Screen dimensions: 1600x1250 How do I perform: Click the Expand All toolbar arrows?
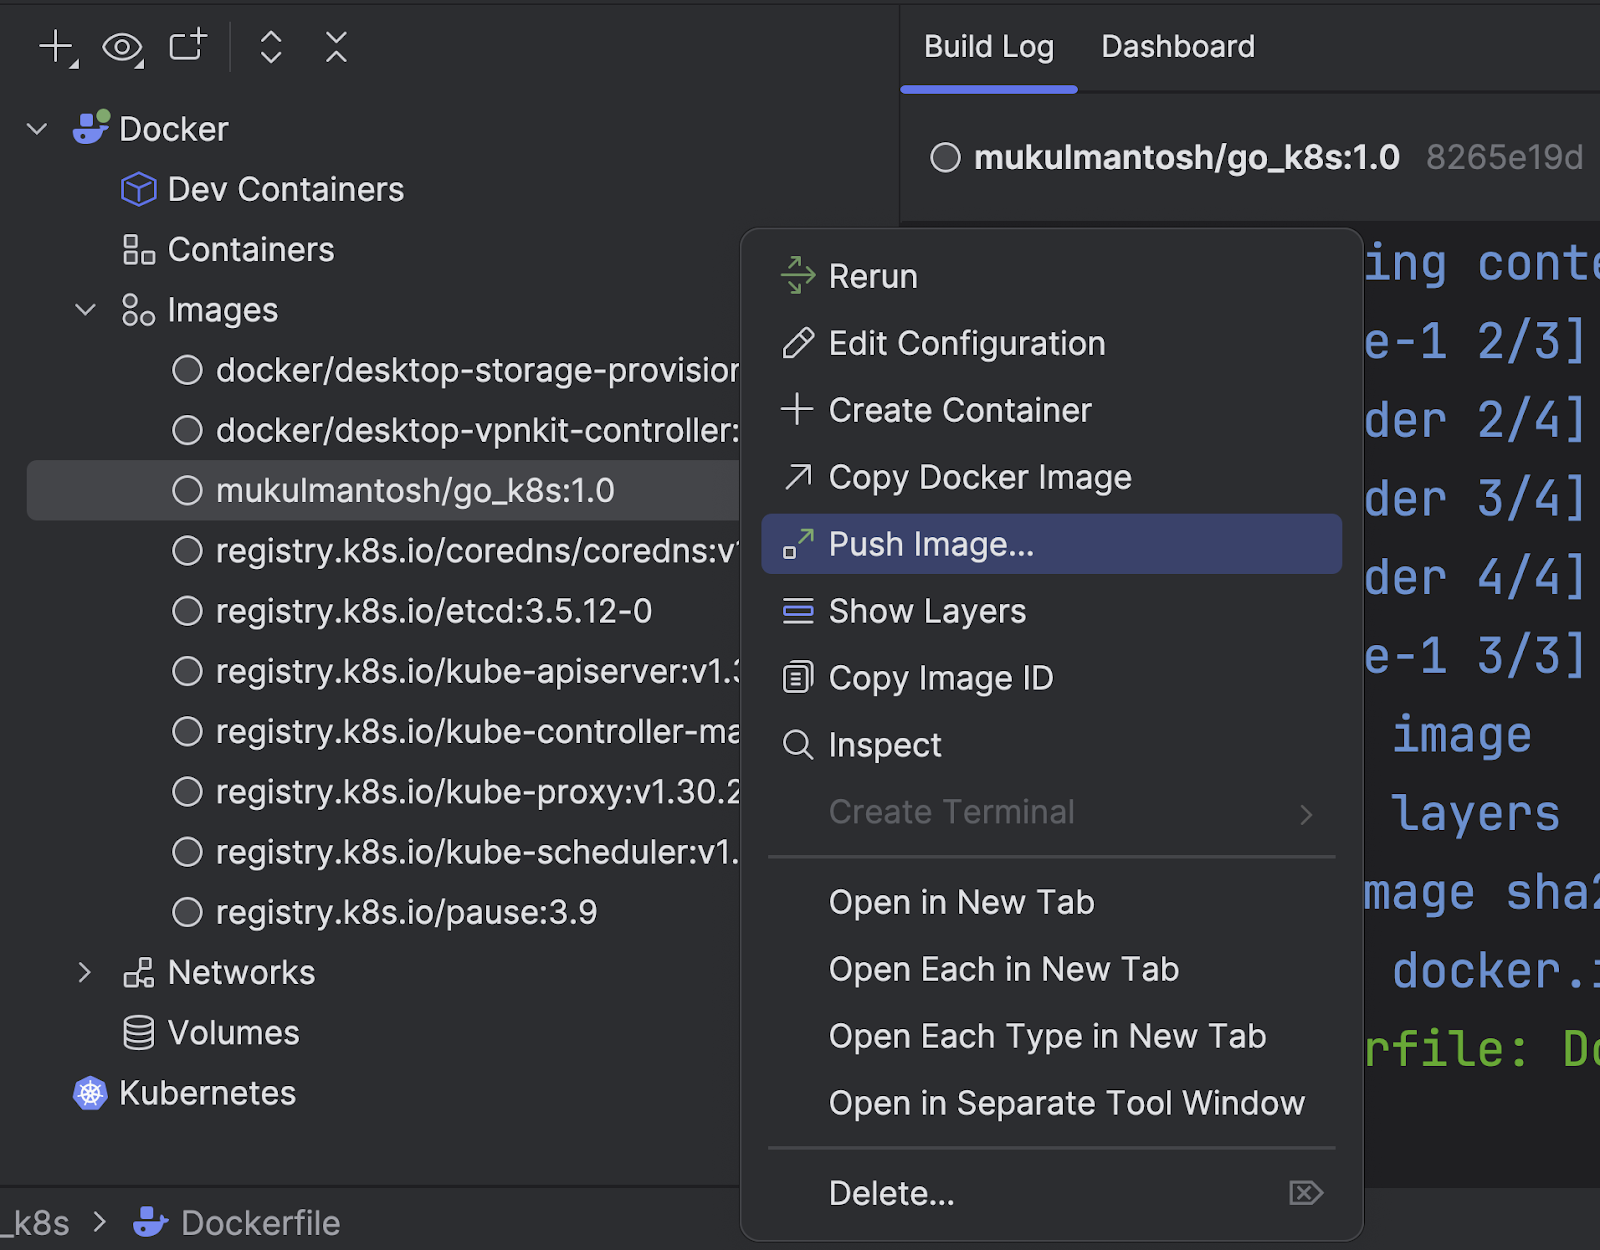[x=271, y=47]
